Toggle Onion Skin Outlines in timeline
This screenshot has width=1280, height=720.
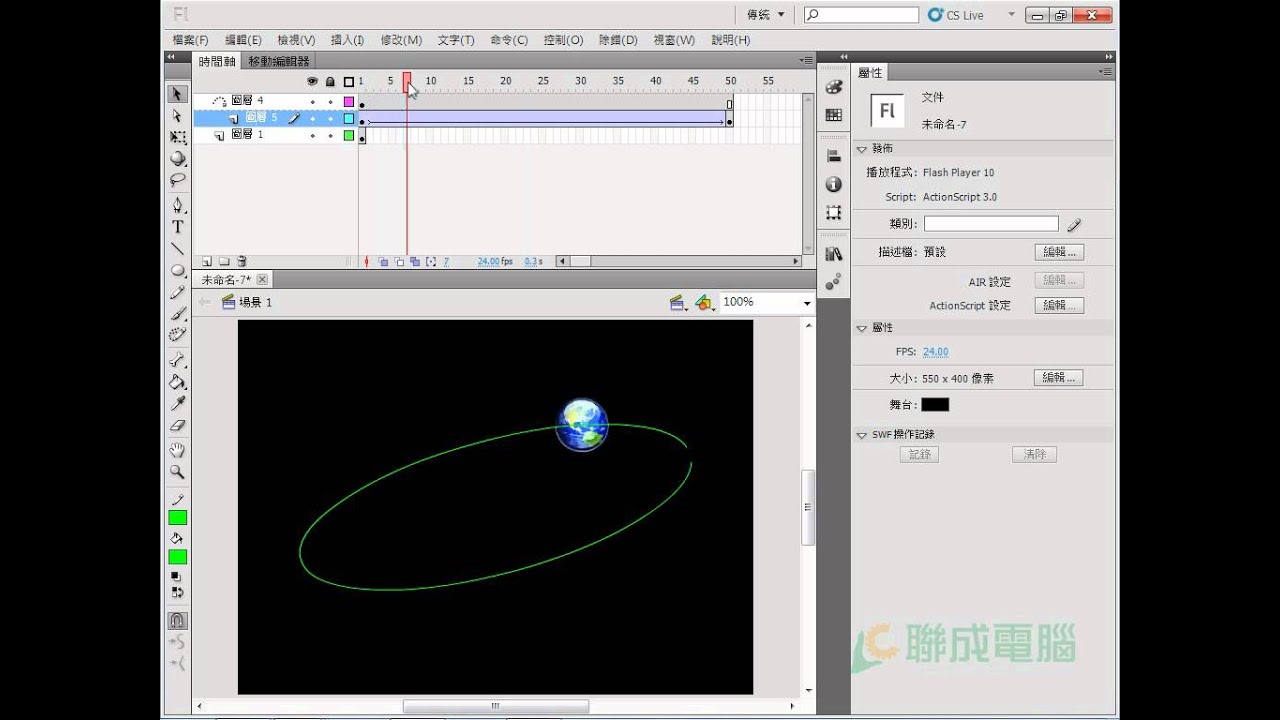pyautogui.click(x=399, y=261)
